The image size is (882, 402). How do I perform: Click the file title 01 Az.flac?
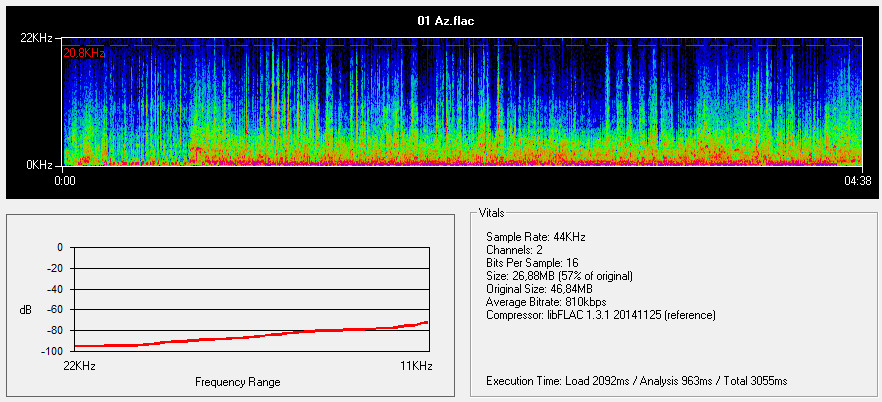click(x=441, y=20)
